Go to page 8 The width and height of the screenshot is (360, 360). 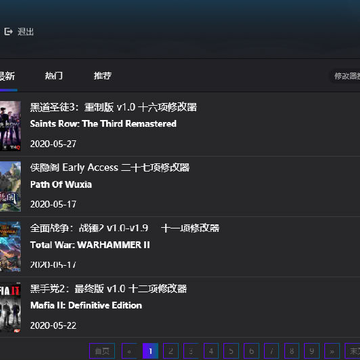pyautogui.click(x=292, y=351)
